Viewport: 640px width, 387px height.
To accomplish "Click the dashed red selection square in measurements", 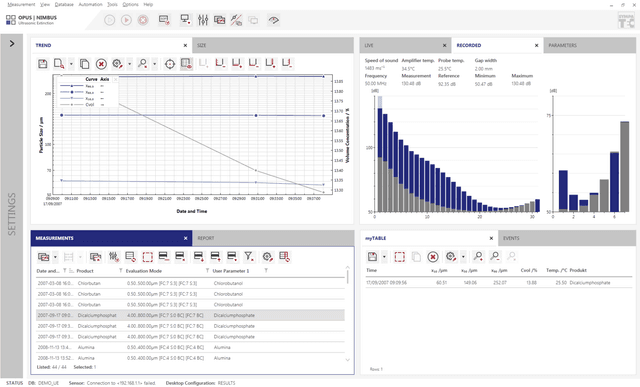I will 147,257.
